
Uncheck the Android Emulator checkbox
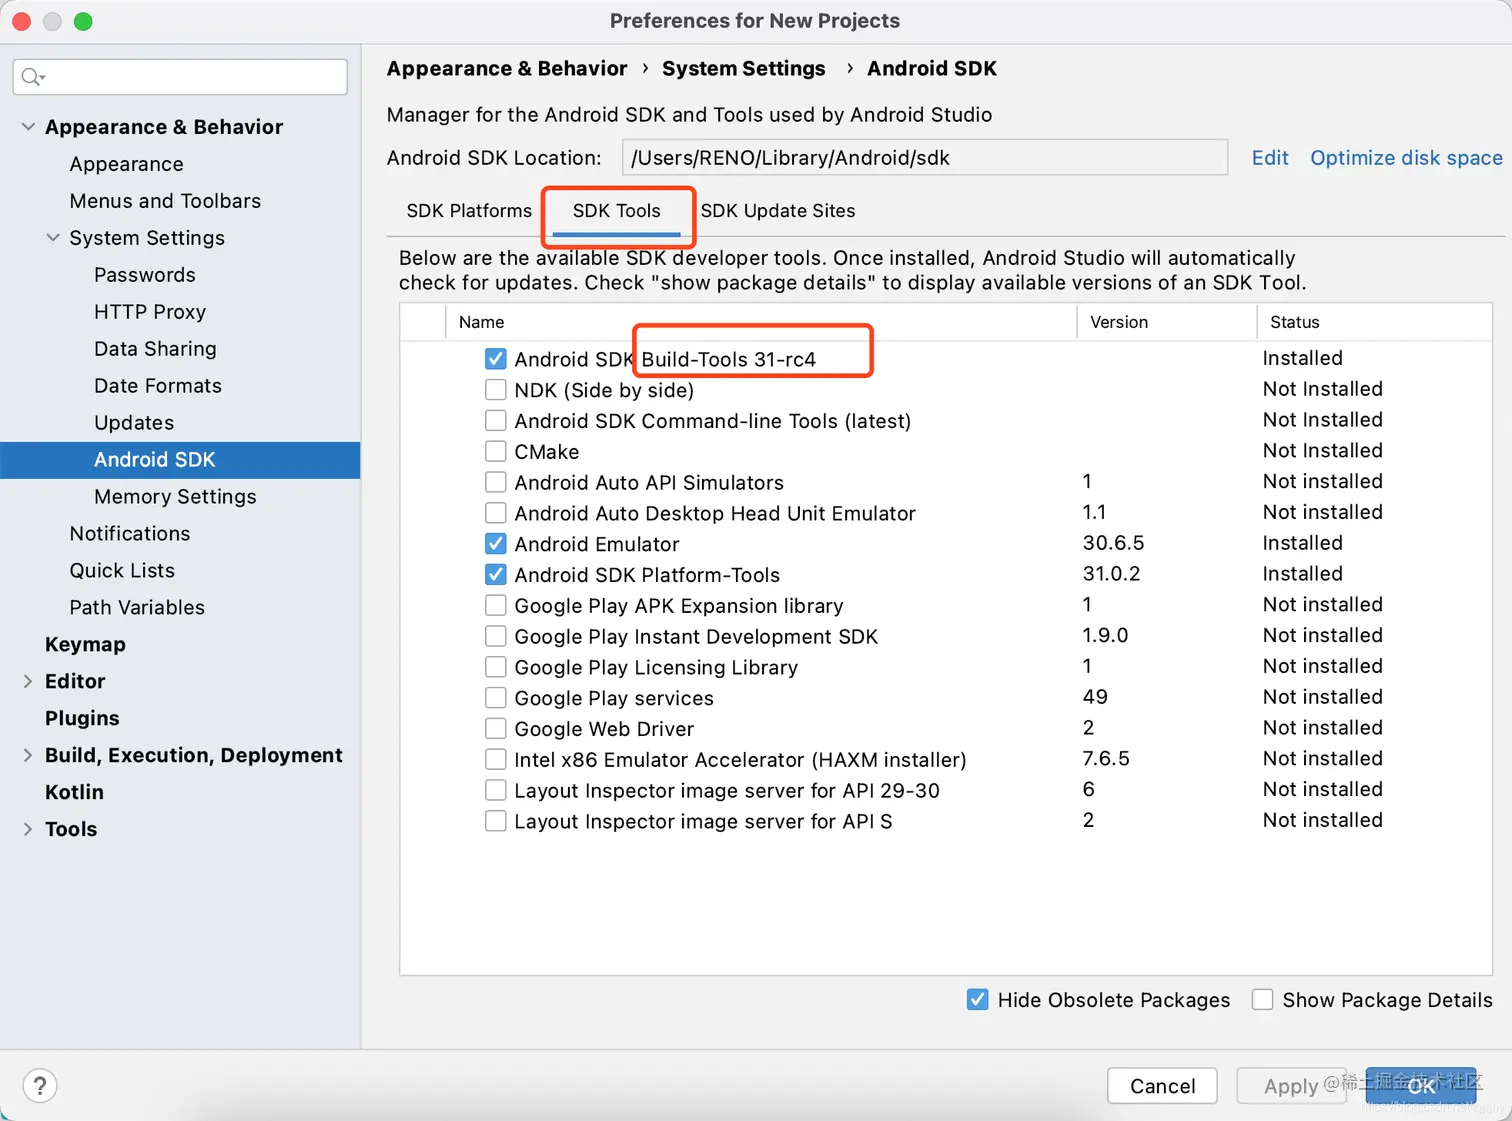point(495,544)
